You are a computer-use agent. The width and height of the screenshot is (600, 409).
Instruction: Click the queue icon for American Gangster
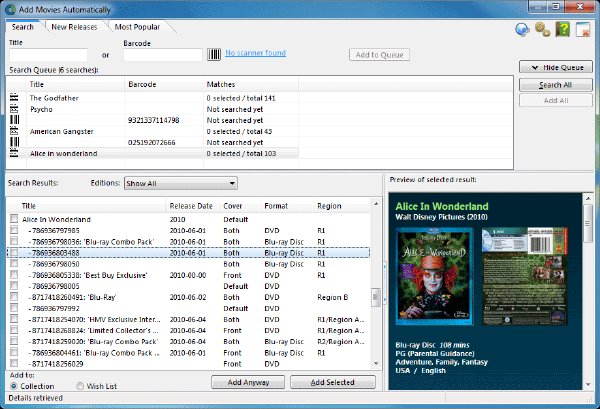[14, 131]
